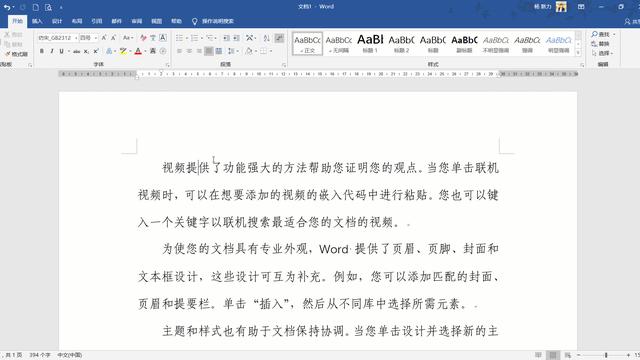Expand the multilevel list dropdown
The image size is (640, 360).
(217, 38)
